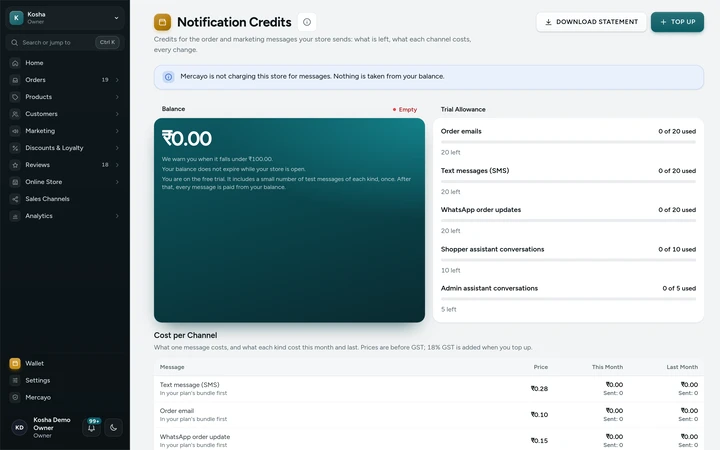Click Kosha Demo Owner profile name
The width and height of the screenshot is (720, 450).
pyautogui.click(x=52, y=424)
